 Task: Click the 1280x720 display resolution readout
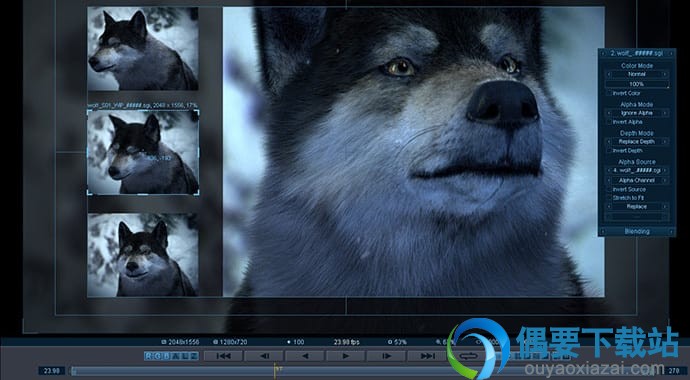coord(230,342)
